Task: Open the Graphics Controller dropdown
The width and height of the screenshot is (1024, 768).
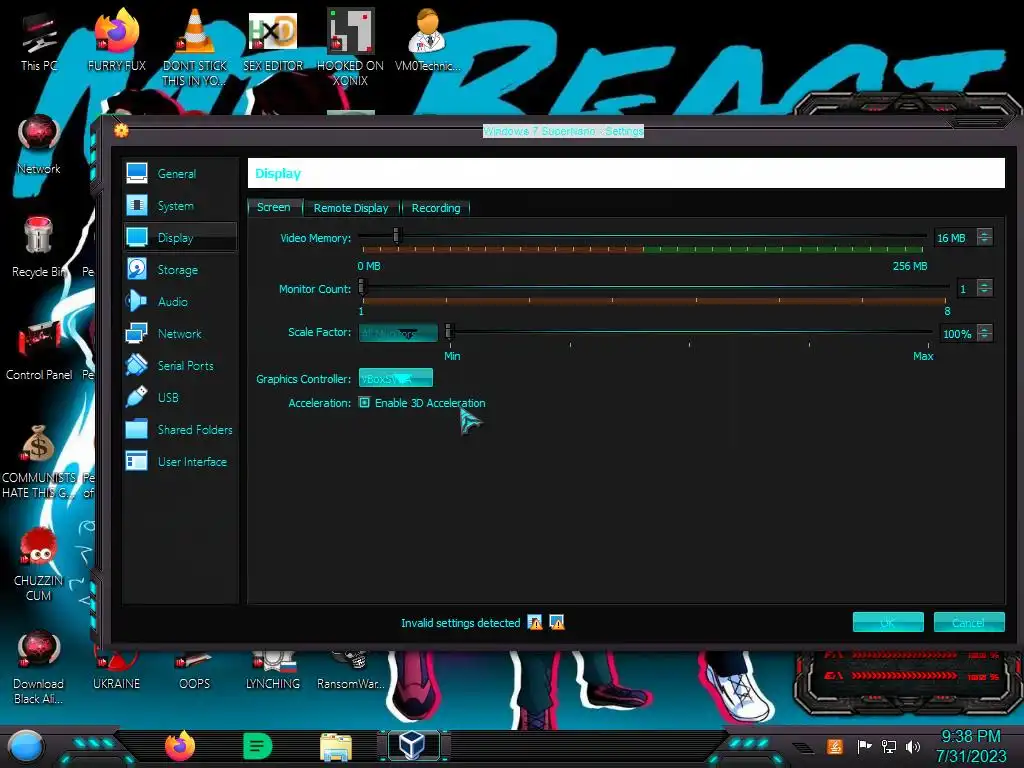Action: click(x=396, y=377)
